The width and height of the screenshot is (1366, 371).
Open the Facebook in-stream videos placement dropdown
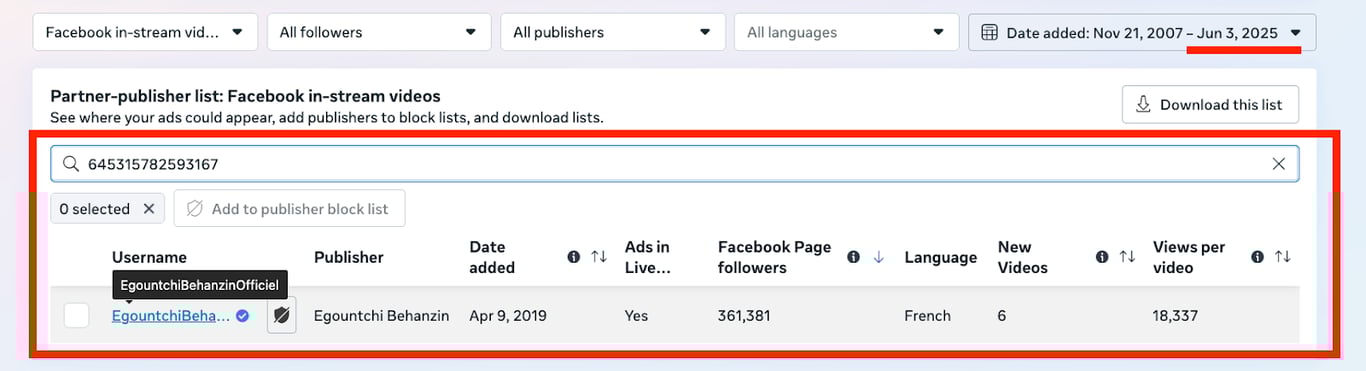(x=145, y=32)
